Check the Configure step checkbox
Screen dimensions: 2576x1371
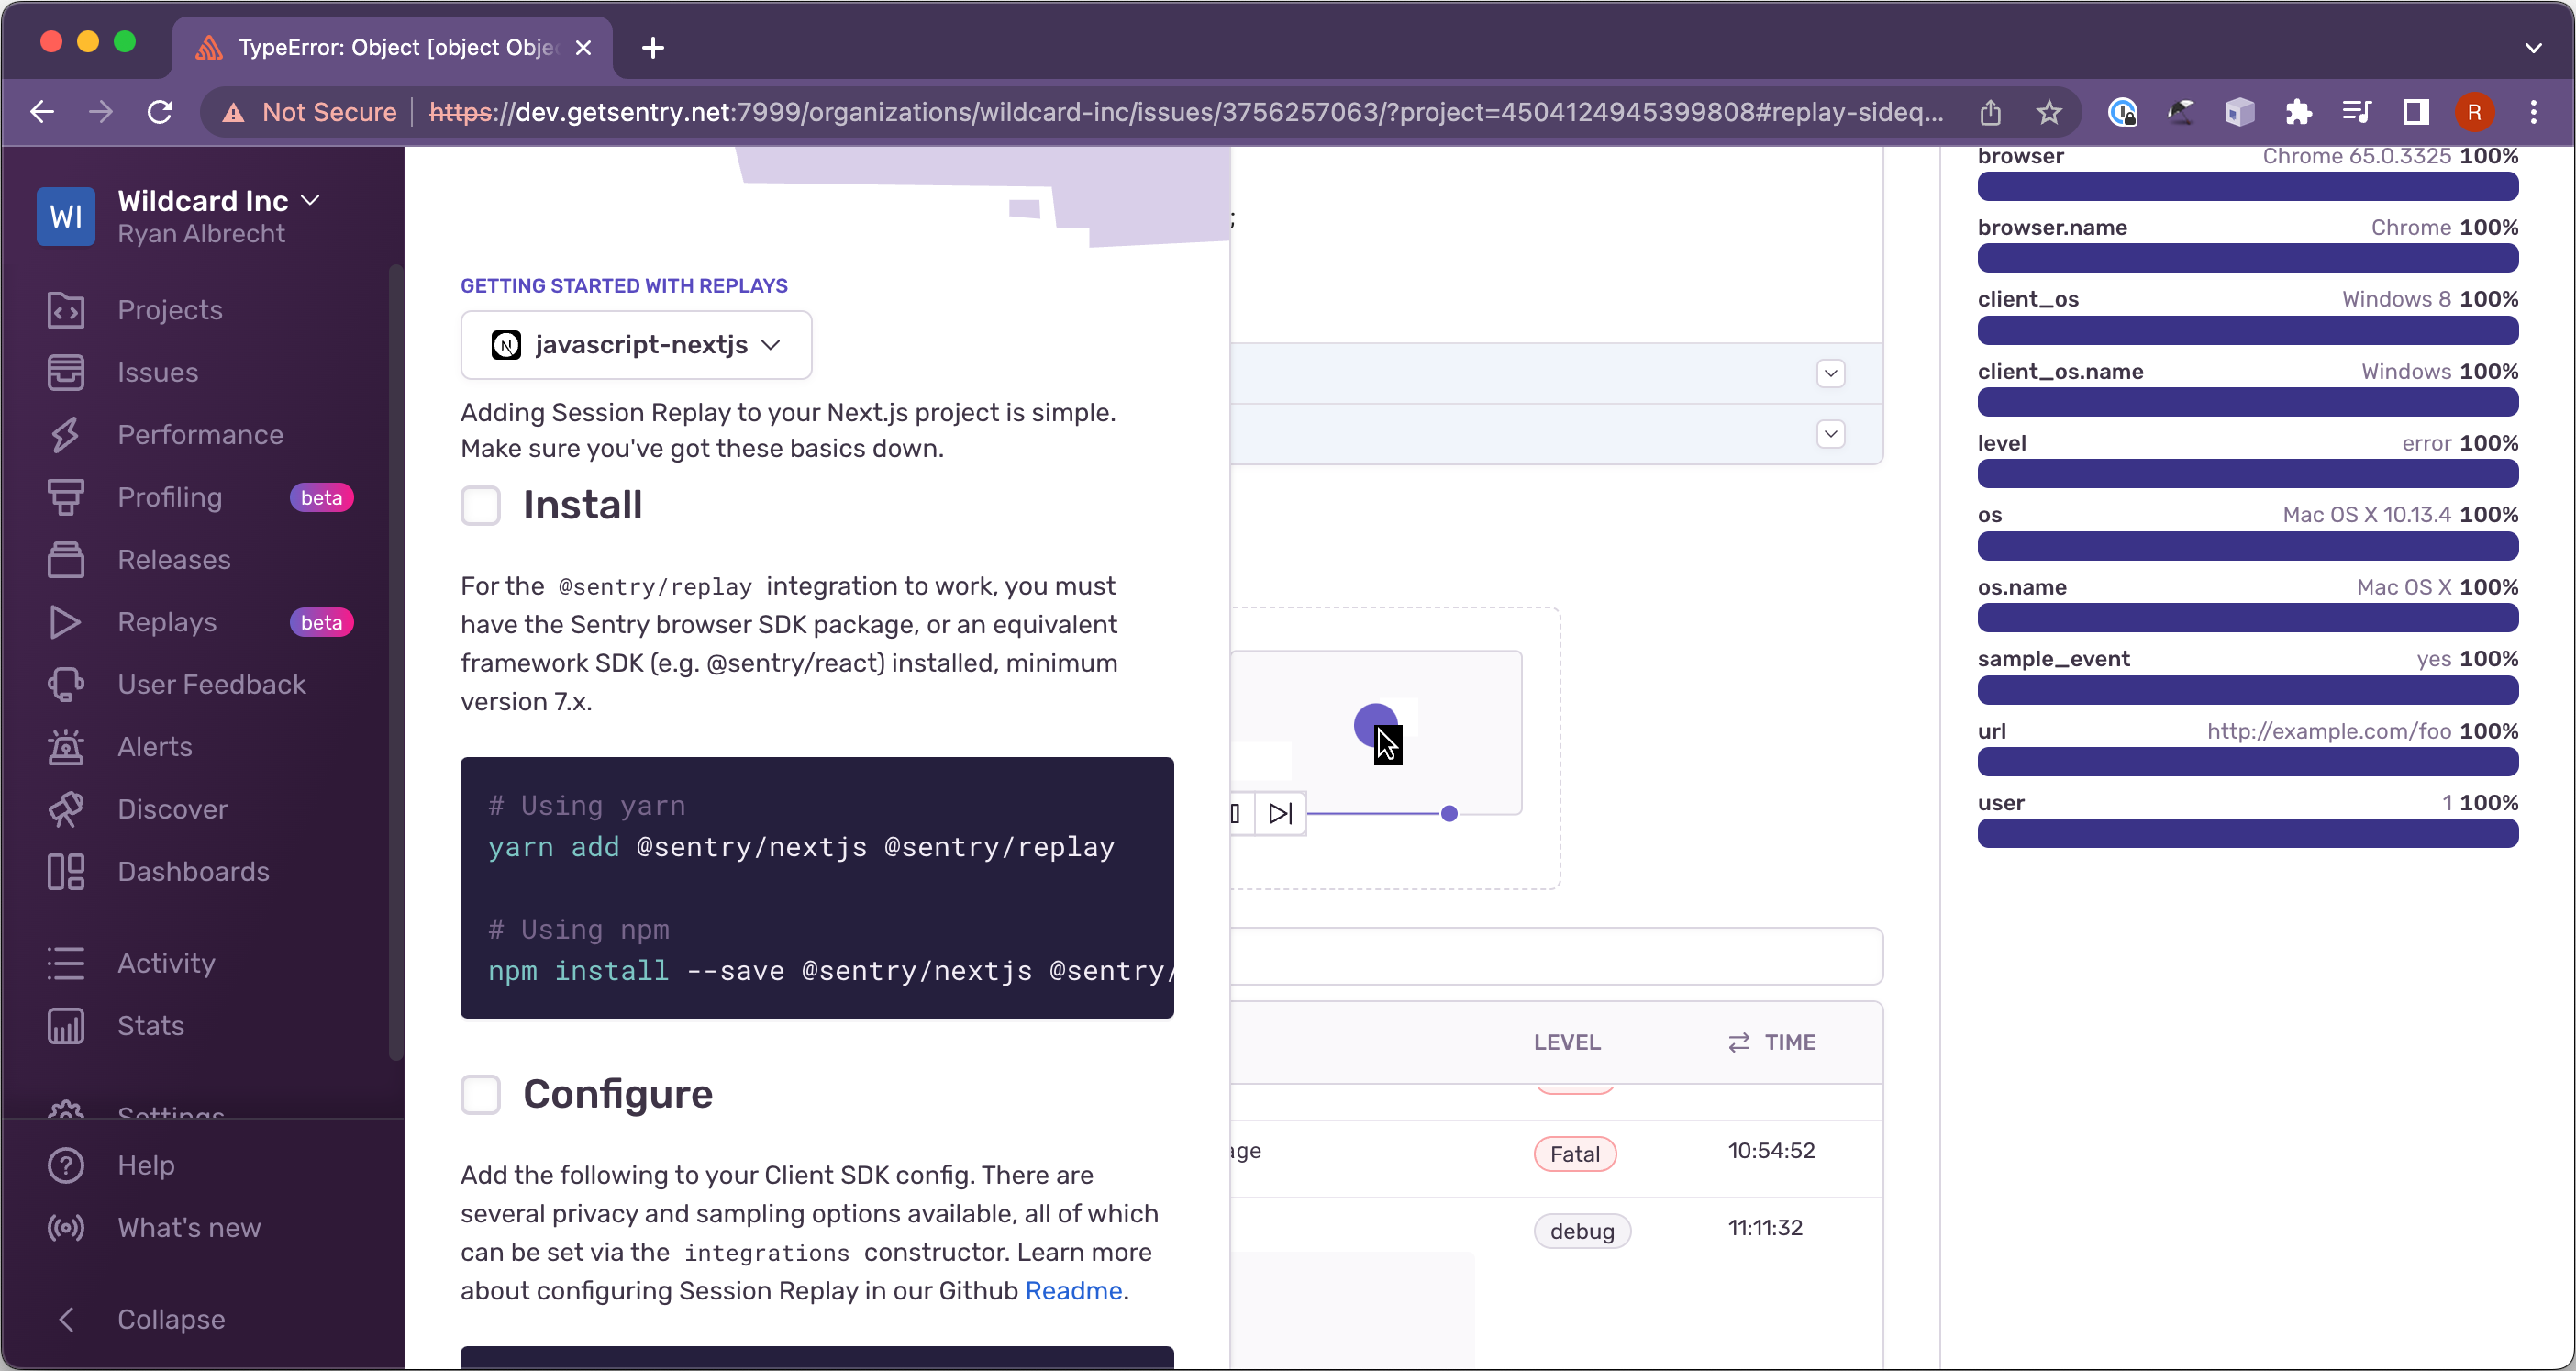(x=480, y=1095)
